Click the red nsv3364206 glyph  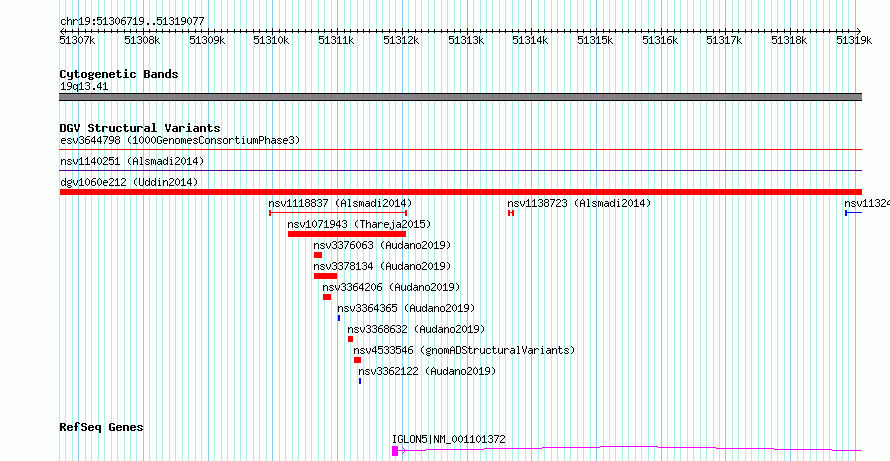click(327, 297)
